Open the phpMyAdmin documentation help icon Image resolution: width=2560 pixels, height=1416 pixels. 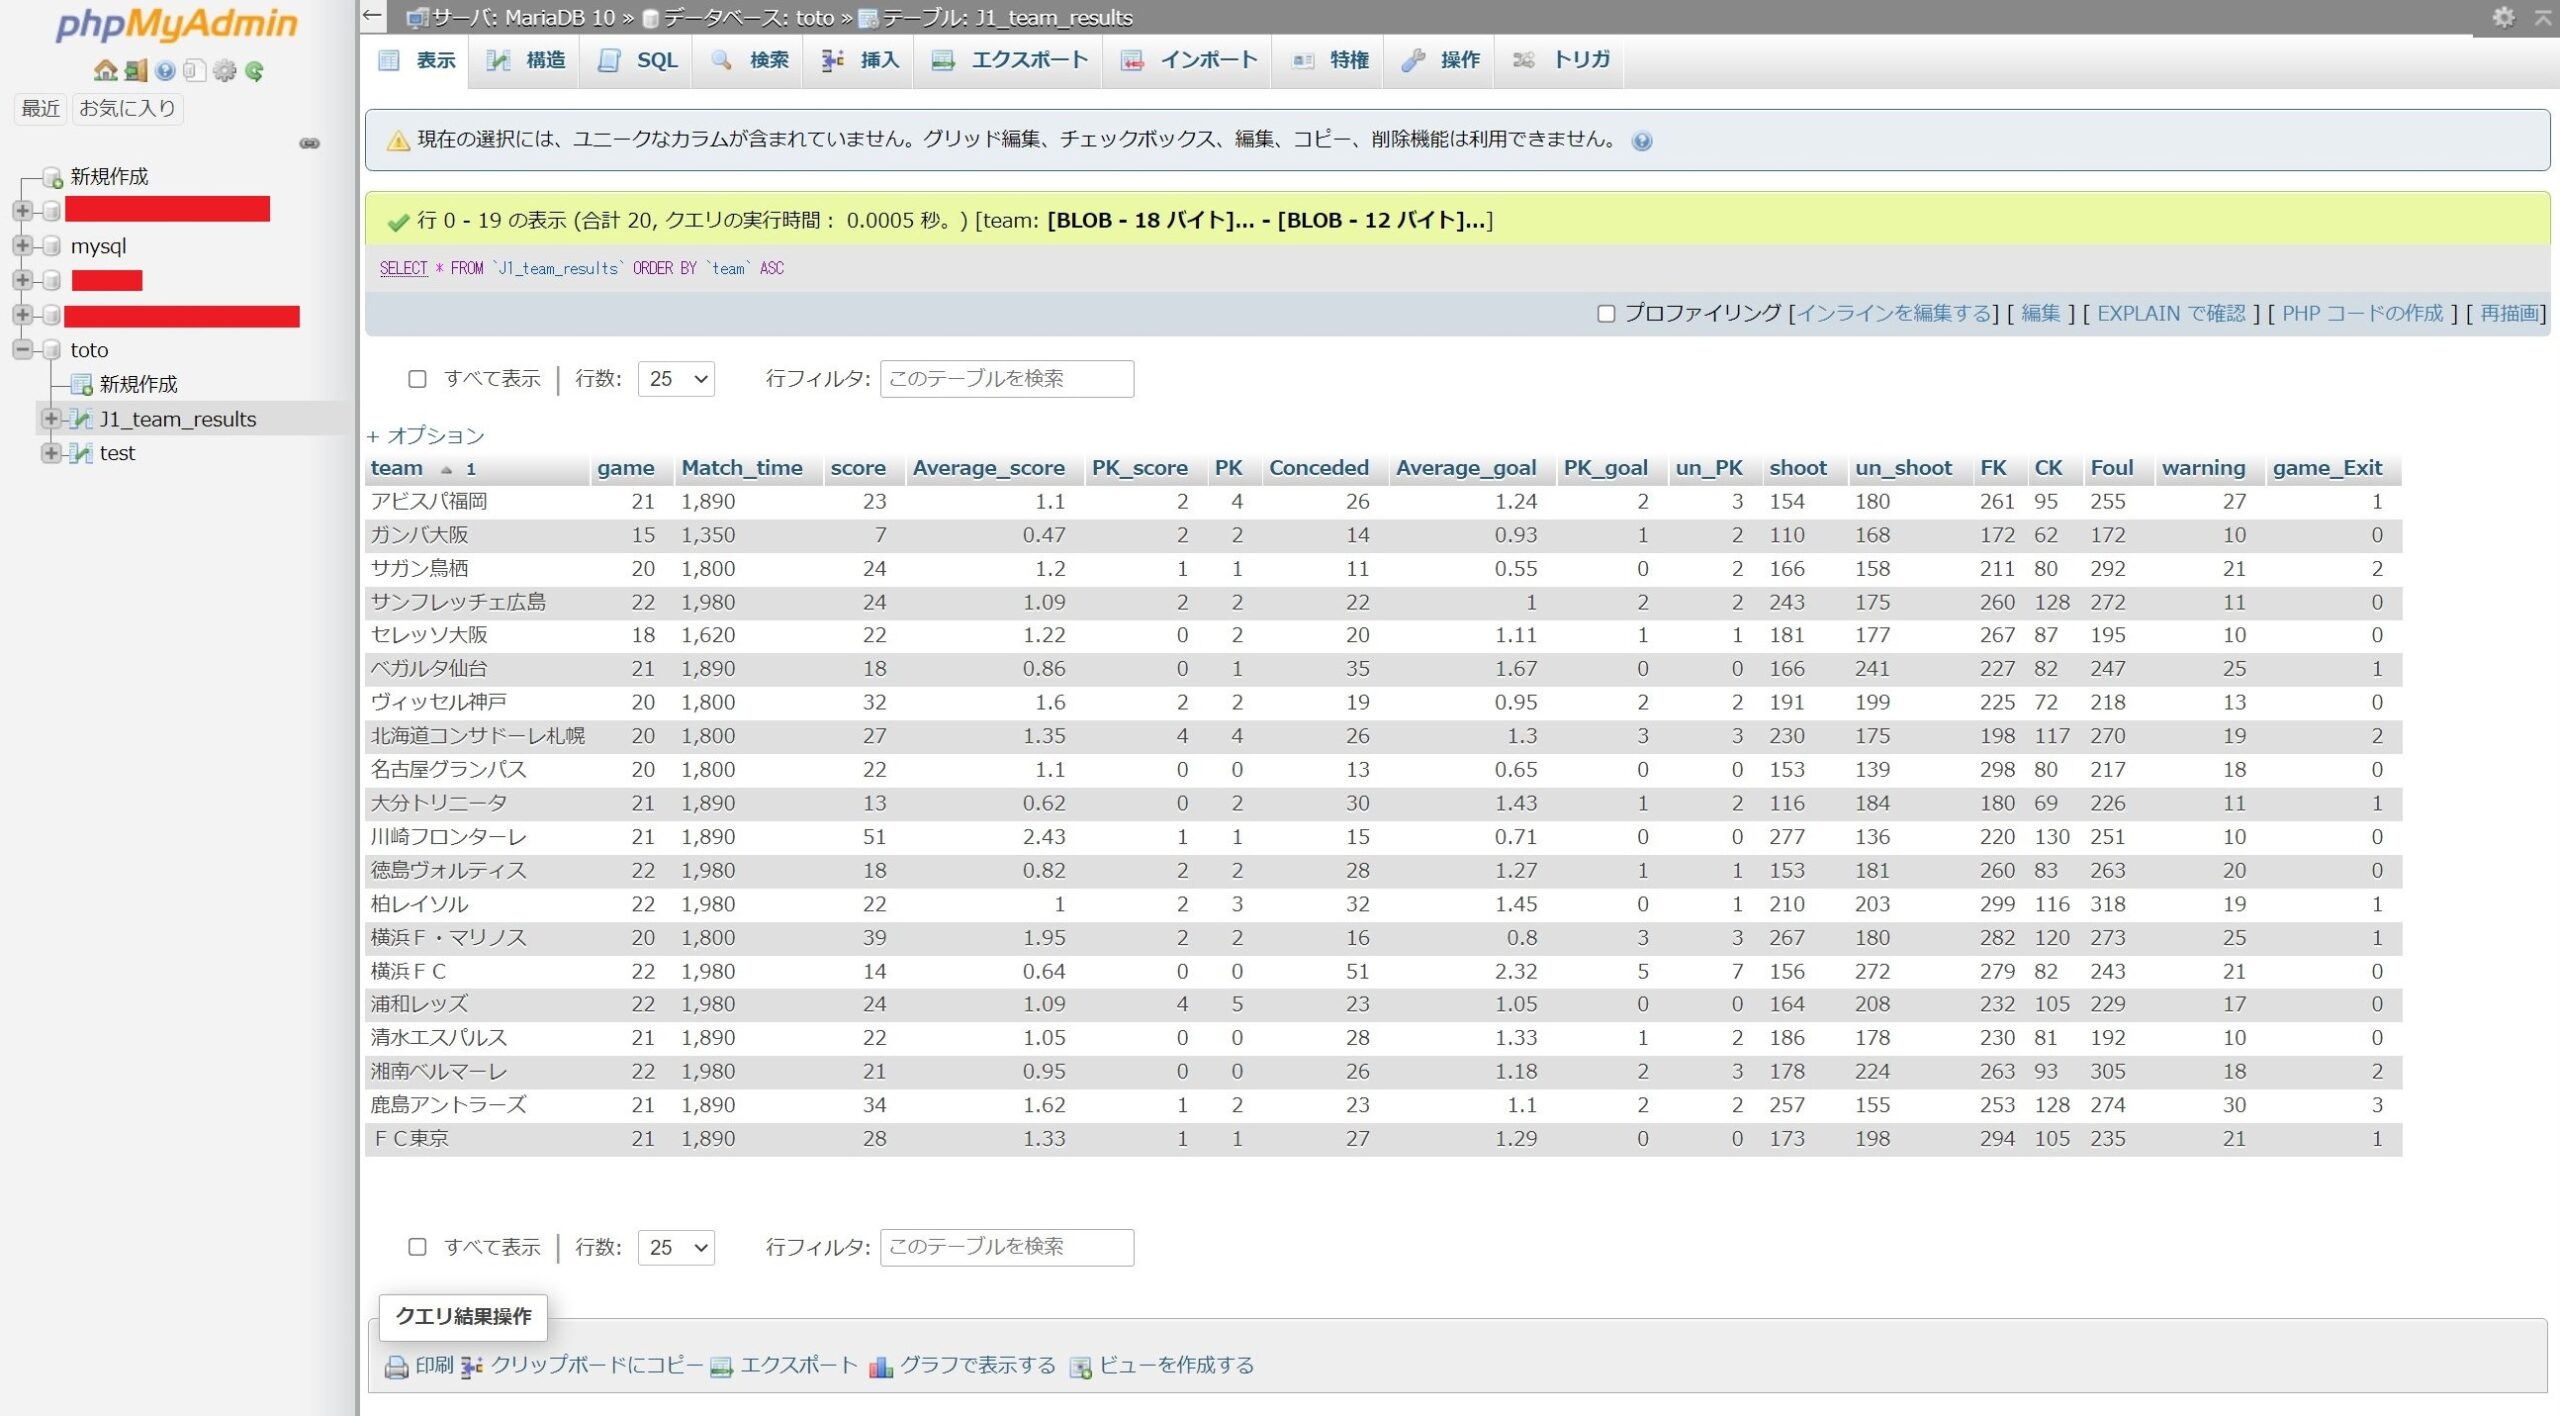point(166,70)
